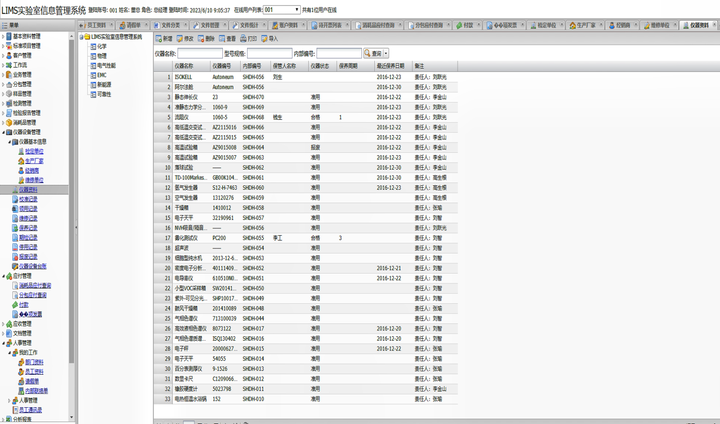The height and width of the screenshot is (424, 720).
Task: Select 电气性能 in the category tree
Action: [x=106, y=66]
